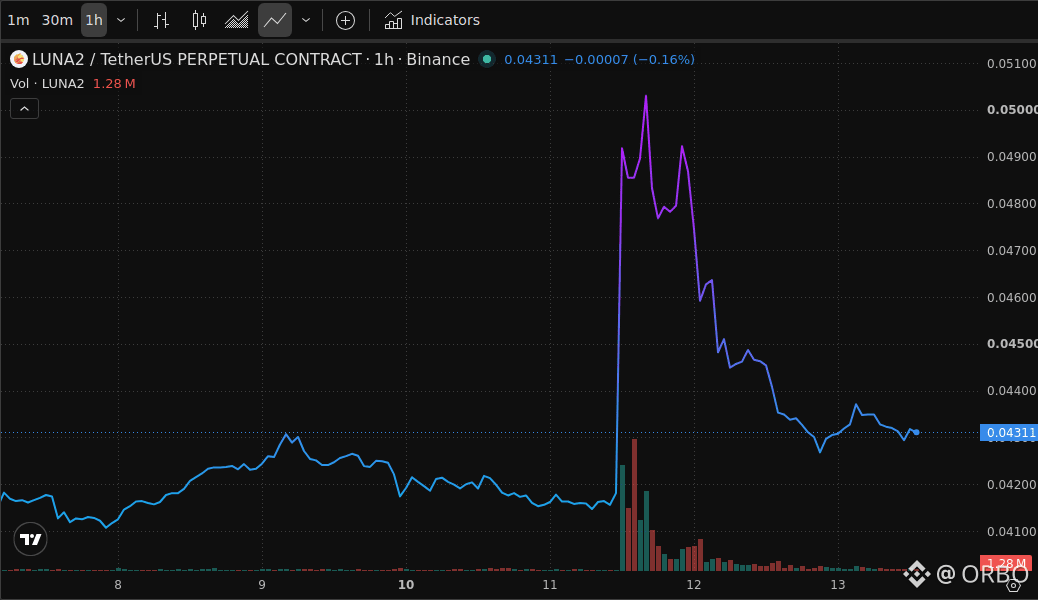Click the −0.00007 (−0.16%) change value
This screenshot has width=1038, height=600.
629,60
